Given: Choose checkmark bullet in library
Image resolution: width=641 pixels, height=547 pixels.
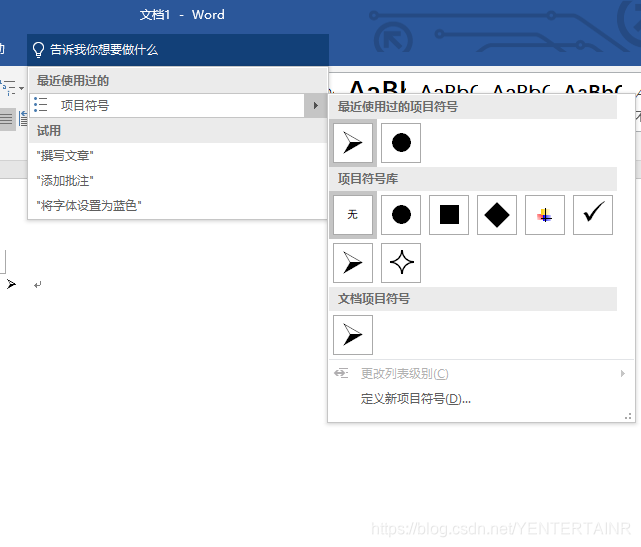Looking at the screenshot, I should coord(593,215).
